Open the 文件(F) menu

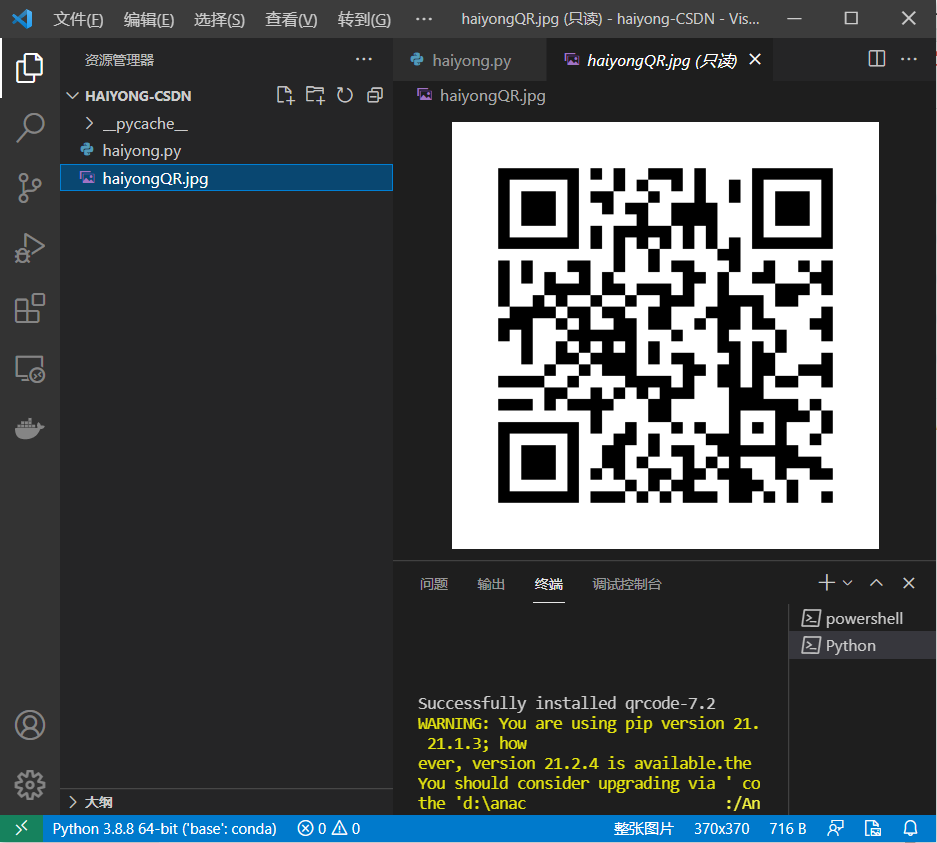(x=78, y=19)
